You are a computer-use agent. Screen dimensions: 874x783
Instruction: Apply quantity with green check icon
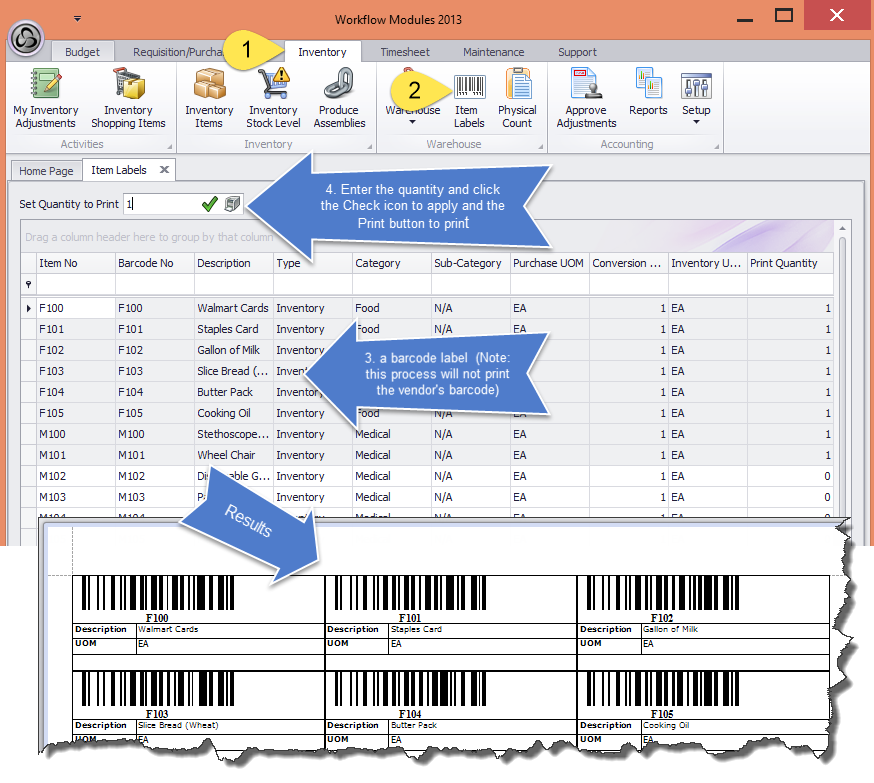click(209, 204)
